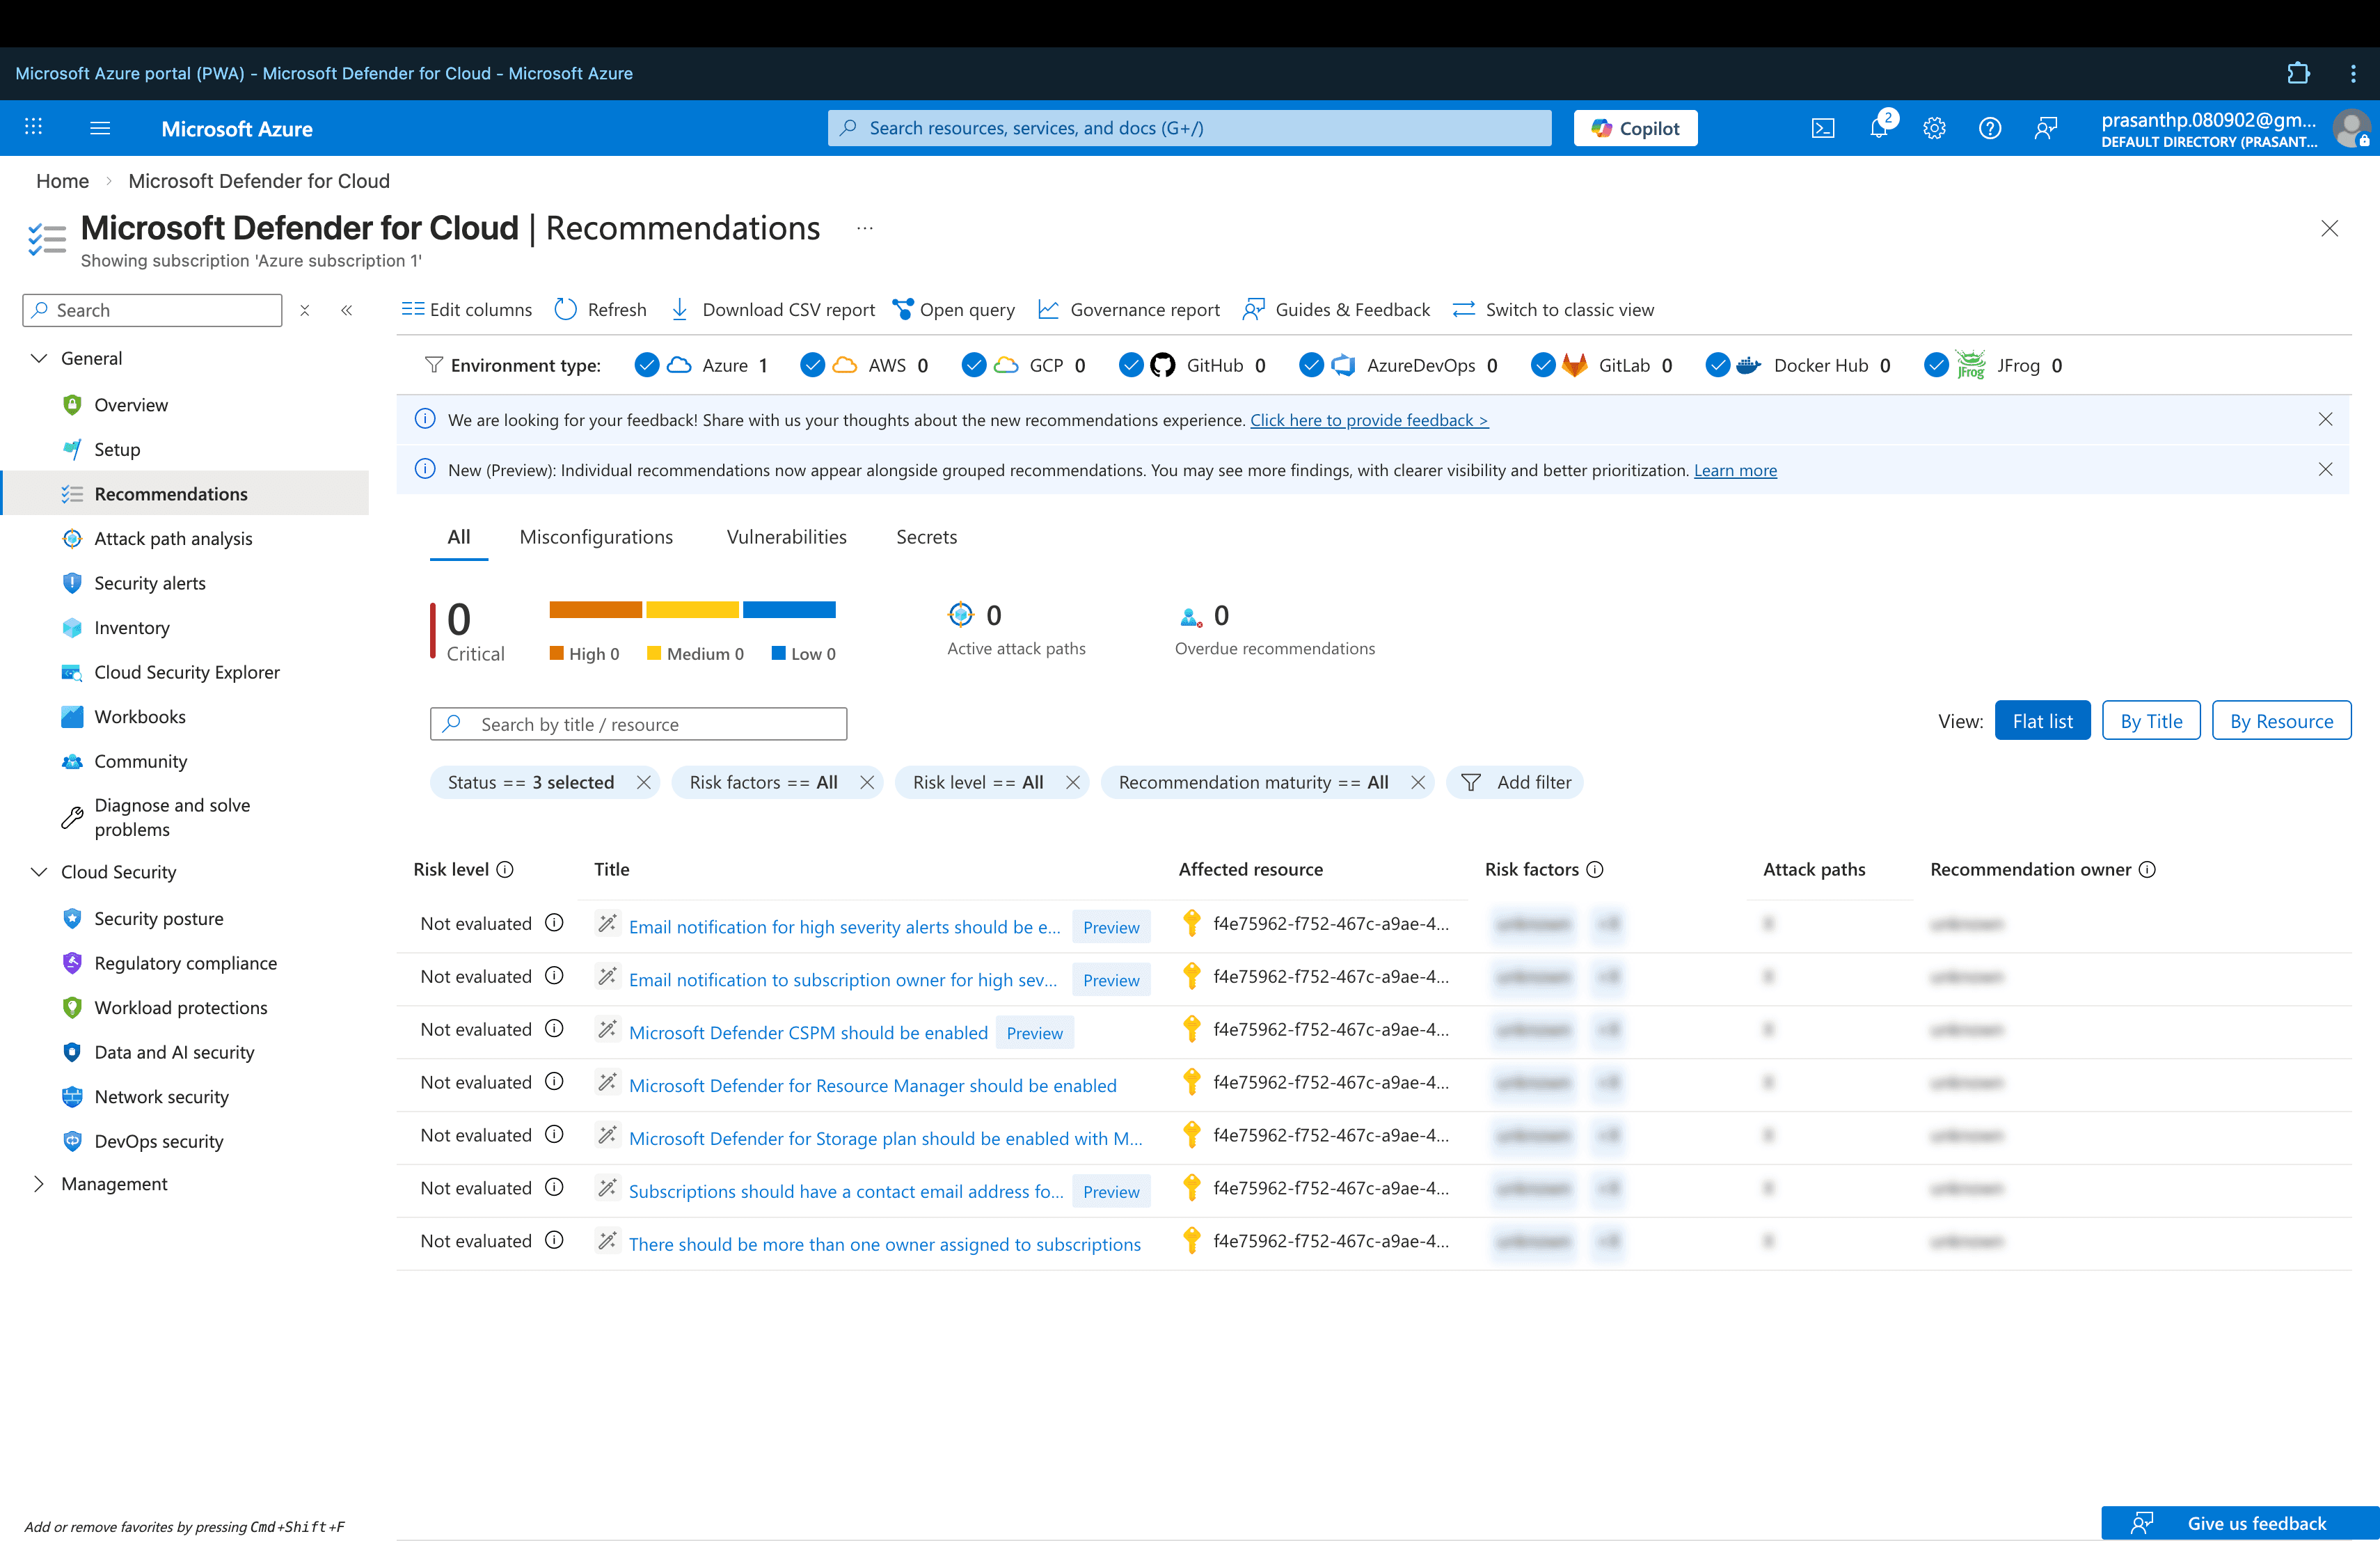This screenshot has height=1541, width=2380.
Task: Uncheck the Azure environment type filter
Action: 647,365
